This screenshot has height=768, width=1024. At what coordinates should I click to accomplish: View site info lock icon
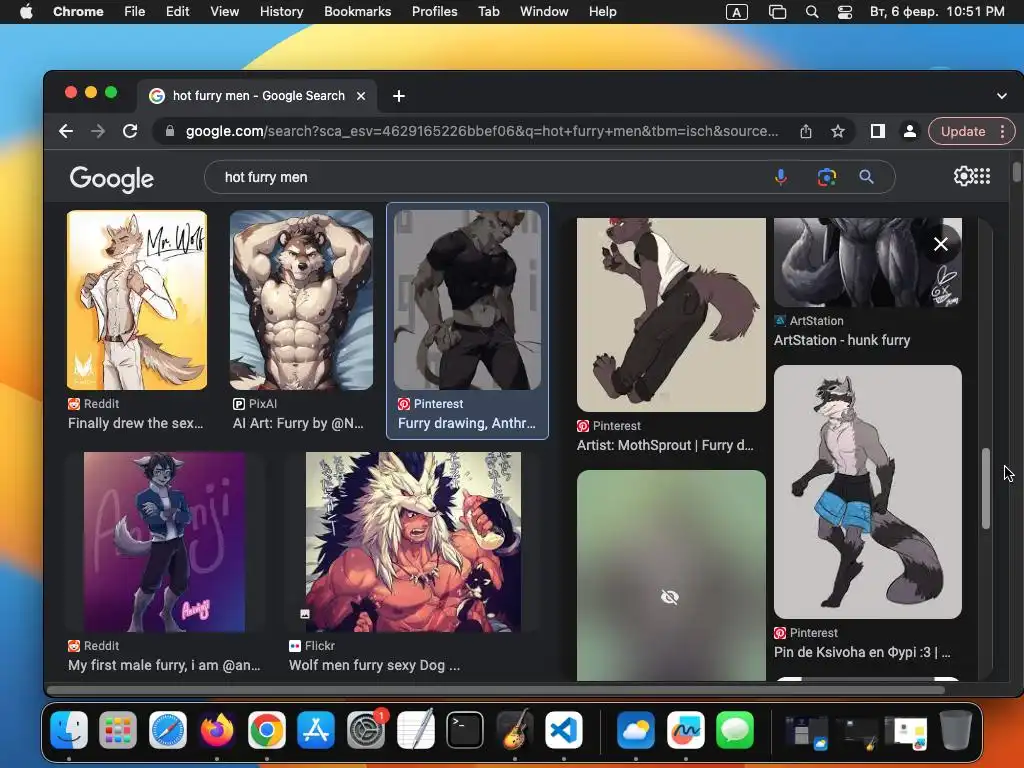pos(170,131)
